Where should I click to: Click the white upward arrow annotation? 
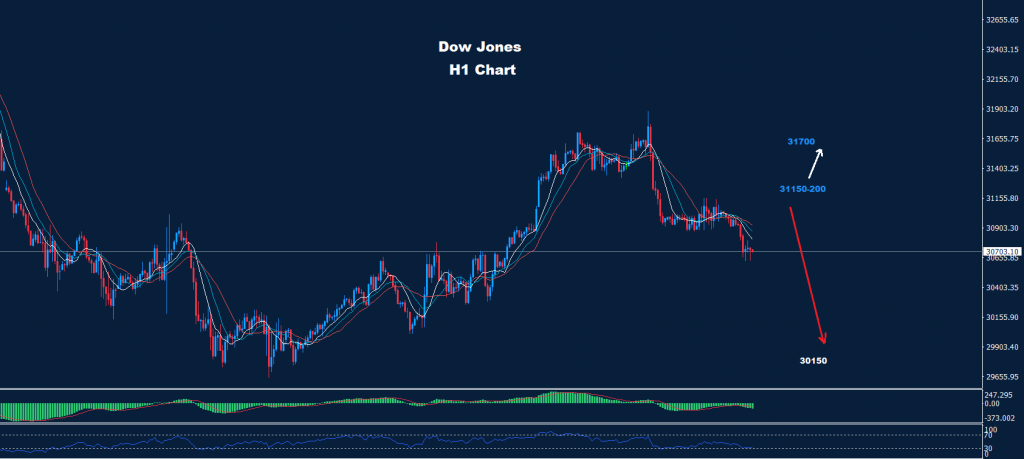click(815, 163)
